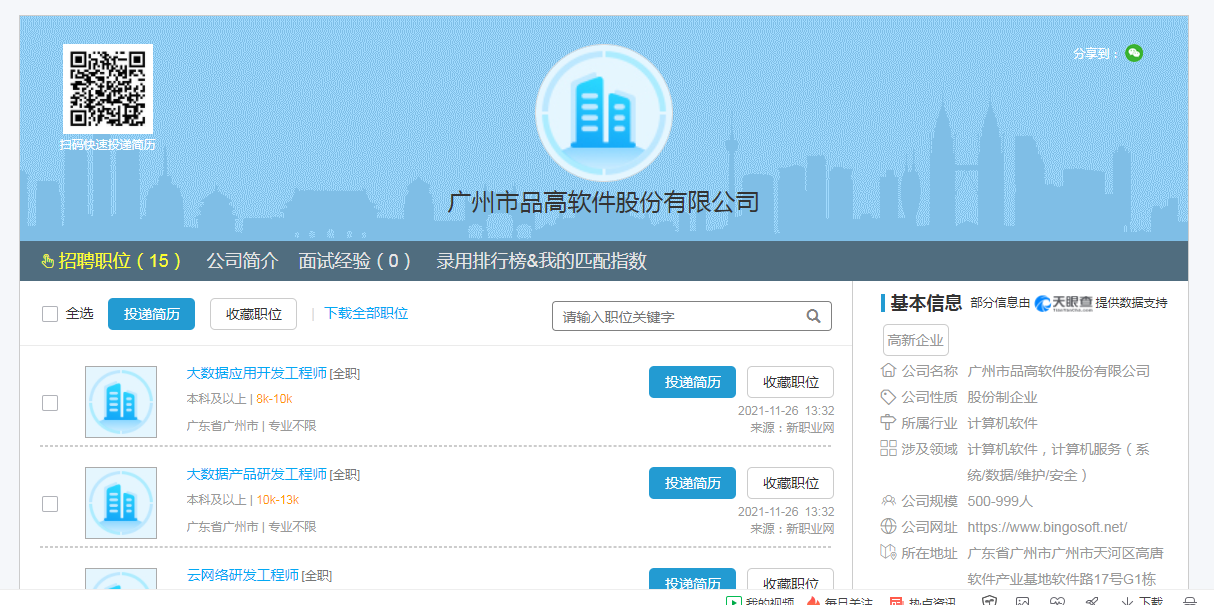This screenshot has height=605, width=1214.
Task: Check the box for 大数据应用开发工程师 job
Action: point(50,403)
